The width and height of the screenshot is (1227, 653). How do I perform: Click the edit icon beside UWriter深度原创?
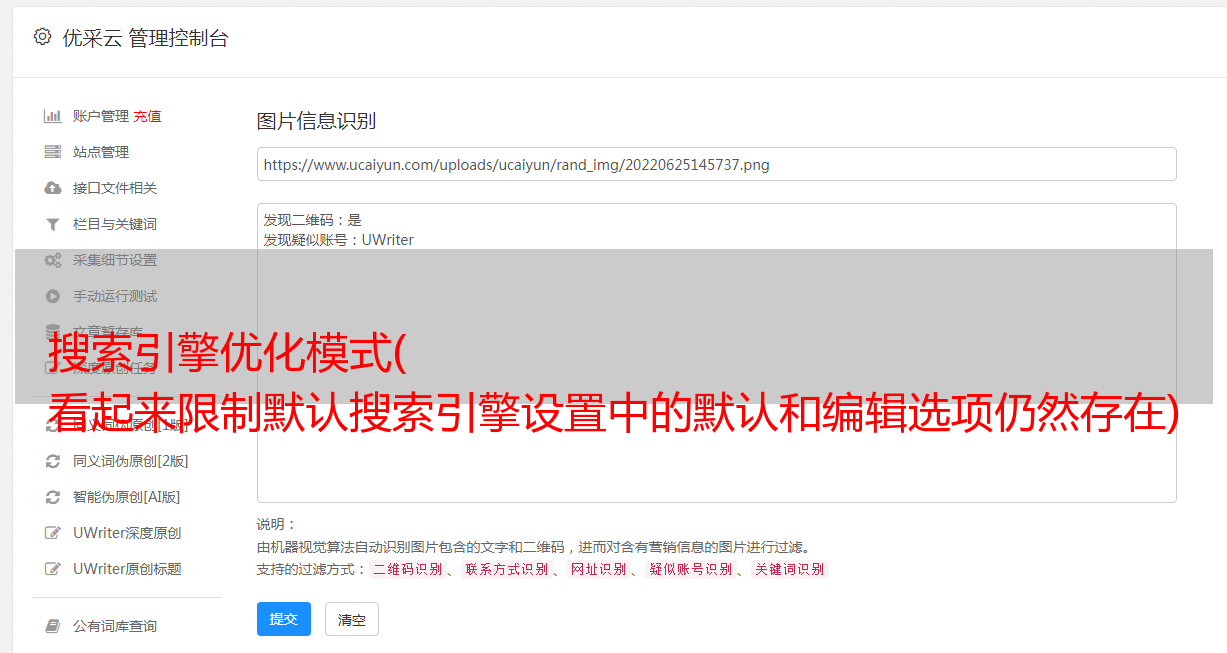[x=53, y=533]
